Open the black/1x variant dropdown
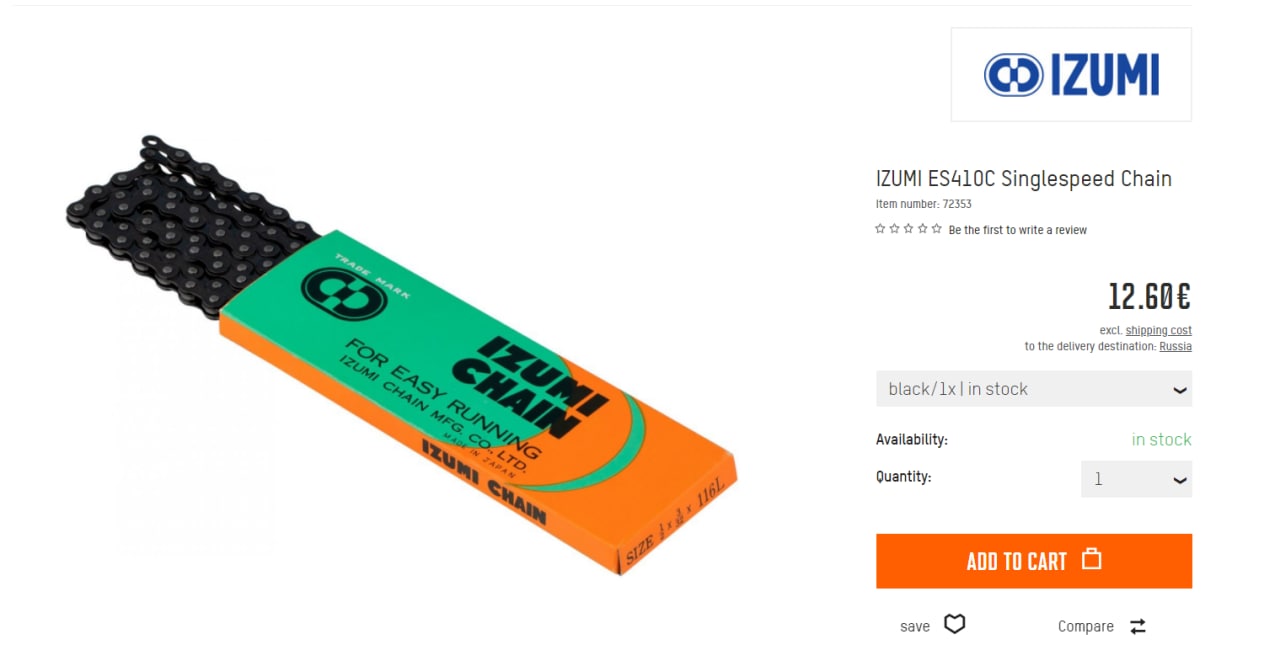This screenshot has height=666, width=1280. click(x=1034, y=389)
